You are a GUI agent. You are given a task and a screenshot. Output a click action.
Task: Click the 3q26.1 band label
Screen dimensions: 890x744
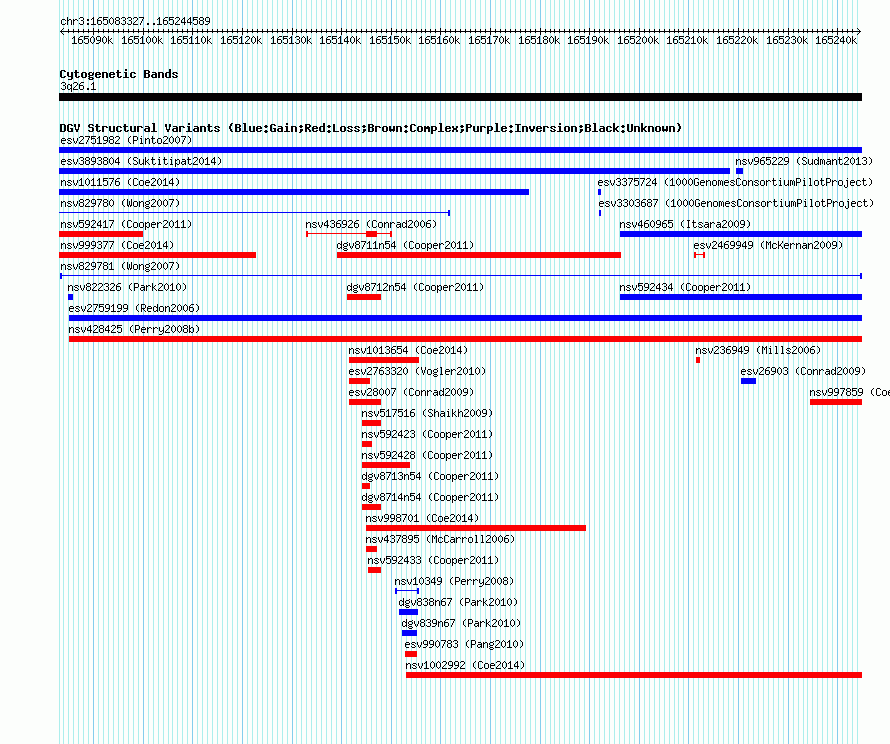coord(78,86)
